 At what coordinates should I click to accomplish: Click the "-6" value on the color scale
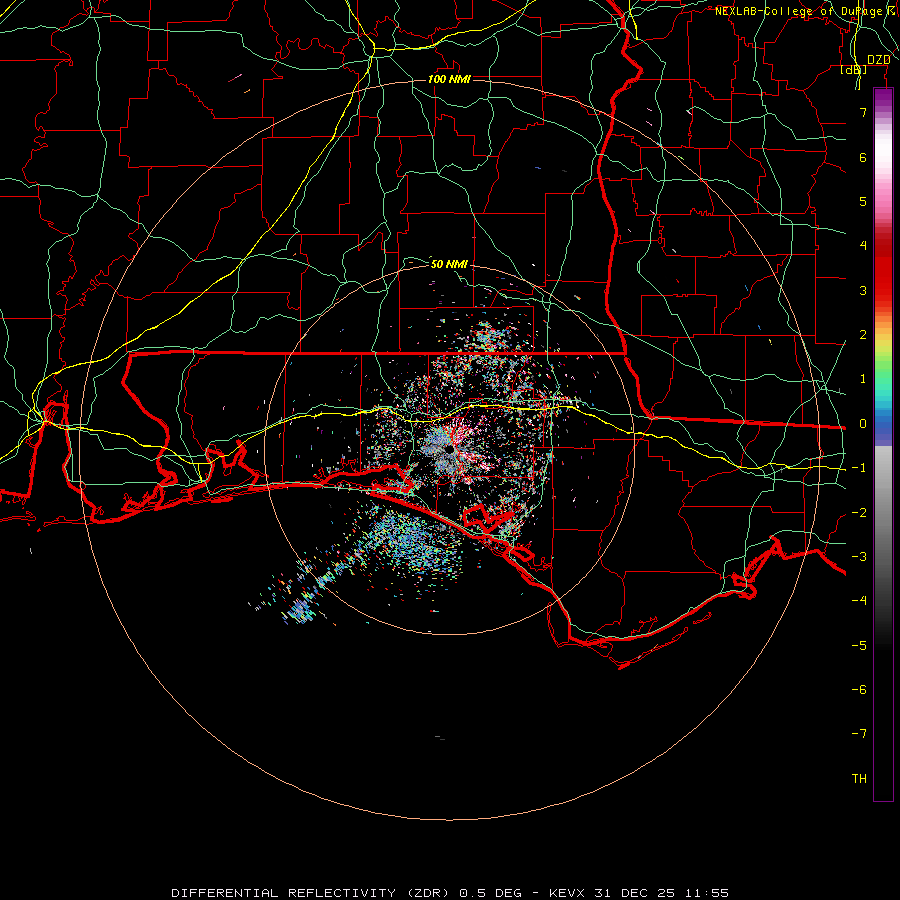coord(859,690)
